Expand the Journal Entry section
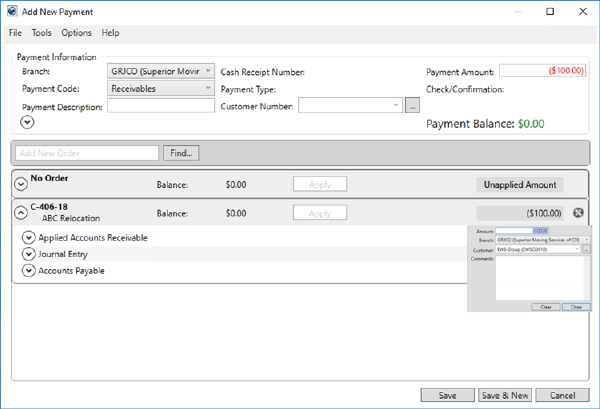This screenshot has width=600, height=409. click(28, 254)
